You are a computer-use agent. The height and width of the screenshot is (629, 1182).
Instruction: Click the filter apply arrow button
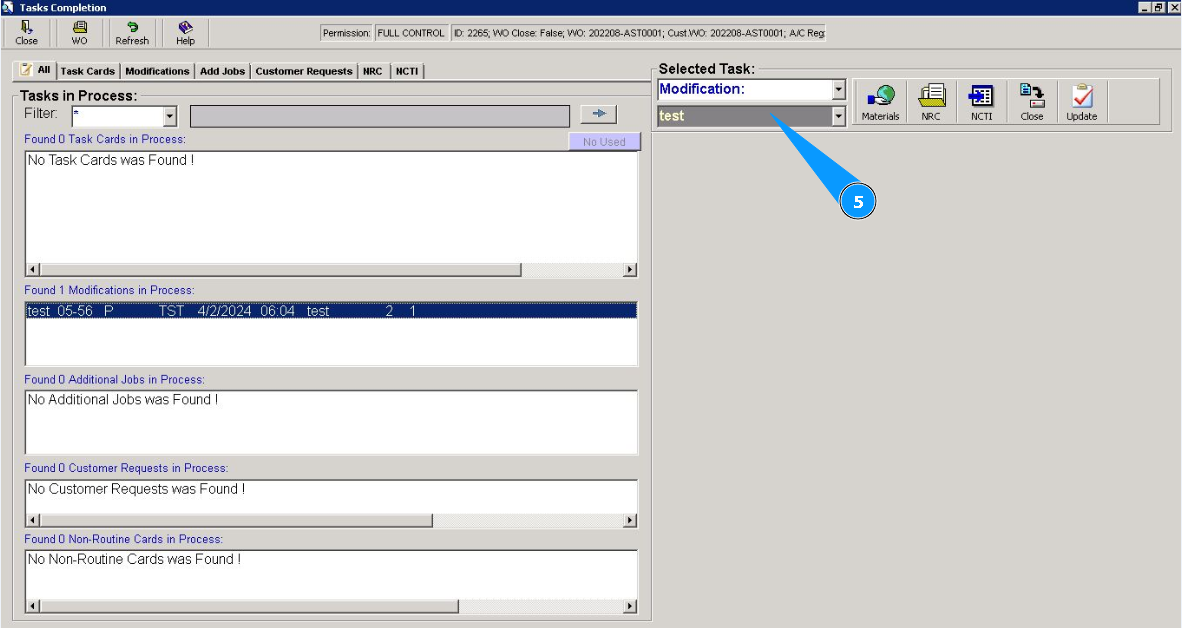point(599,114)
